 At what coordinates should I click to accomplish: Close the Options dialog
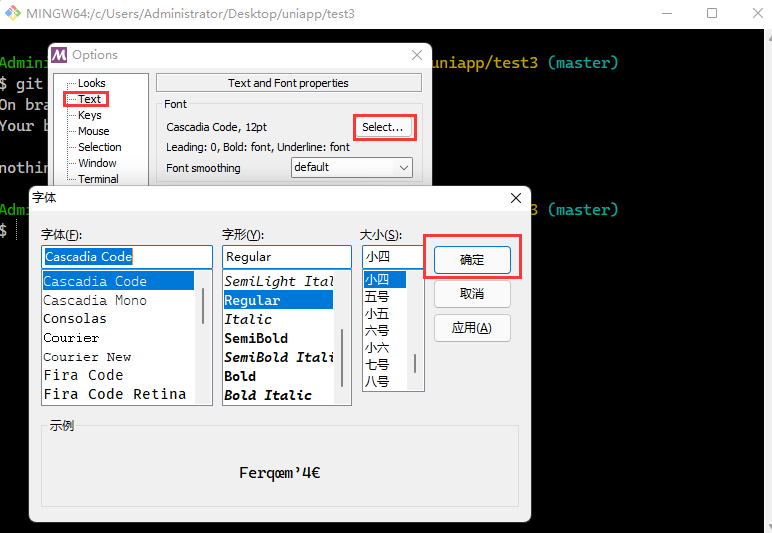(x=417, y=55)
